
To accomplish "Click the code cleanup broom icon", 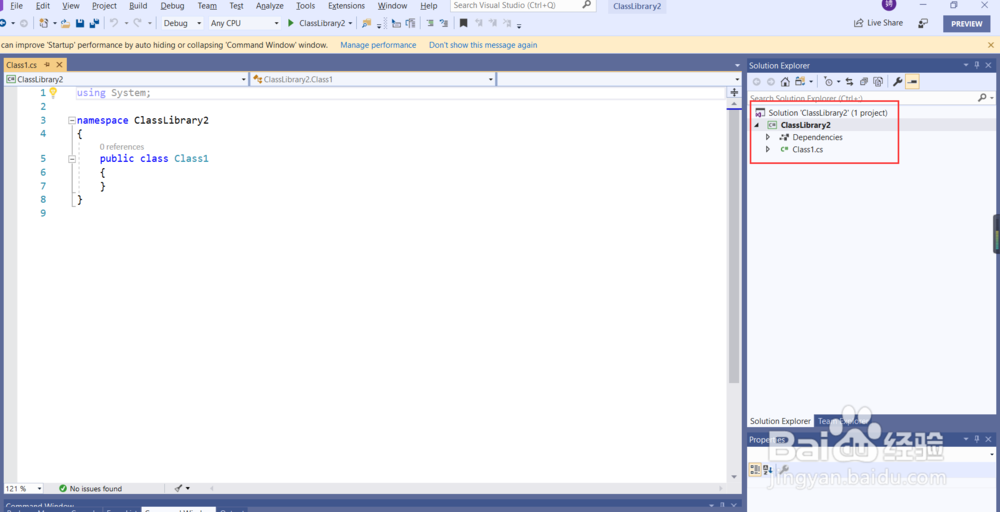I will [x=179, y=488].
